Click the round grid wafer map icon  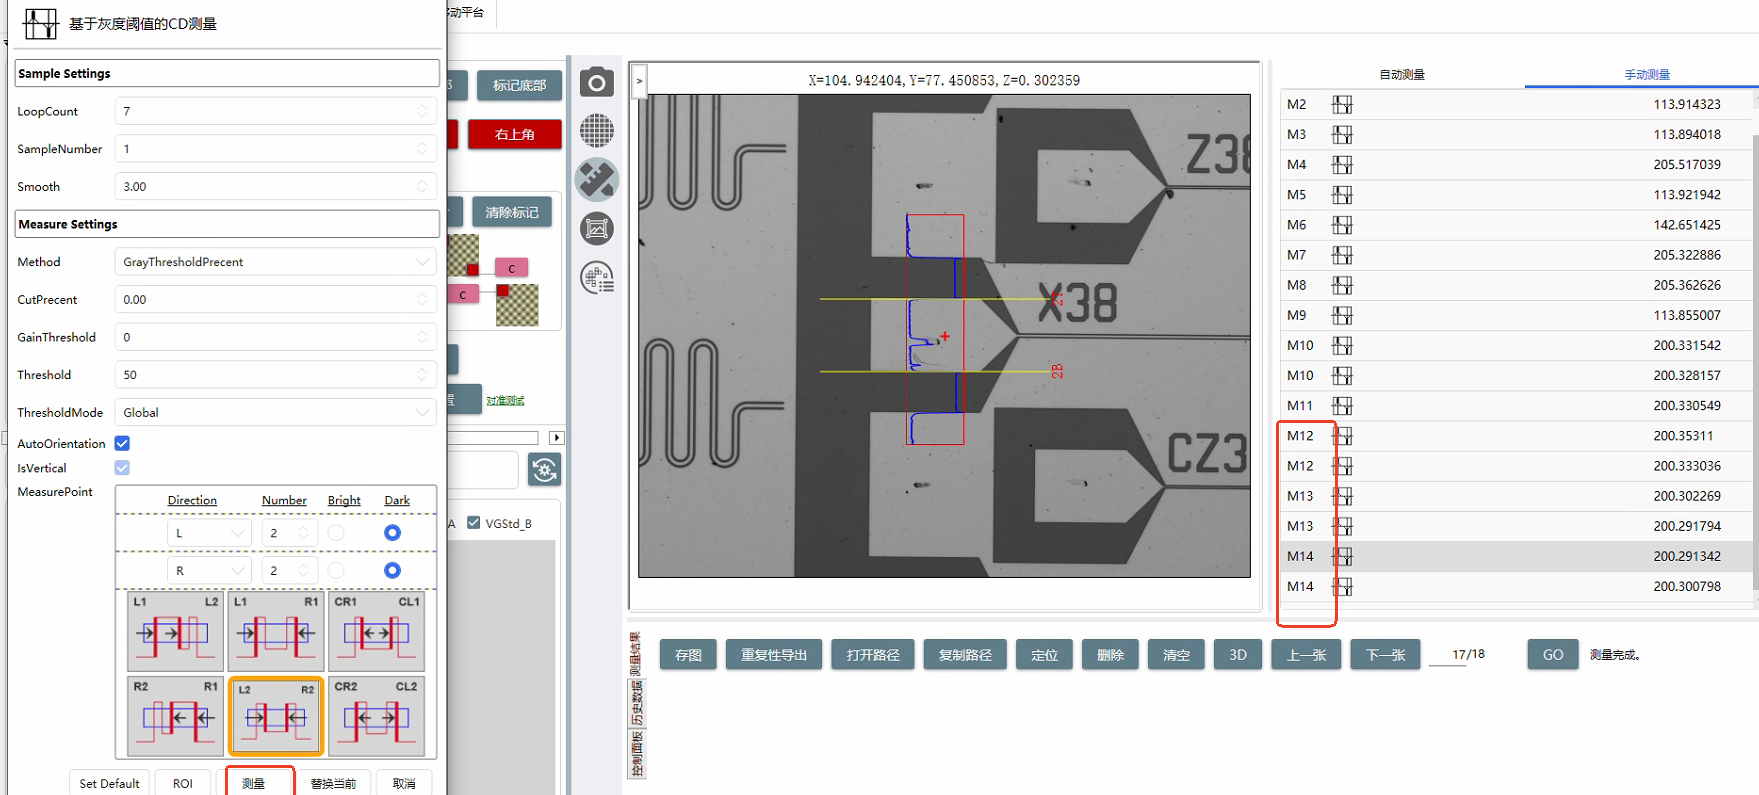click(597, 131)
